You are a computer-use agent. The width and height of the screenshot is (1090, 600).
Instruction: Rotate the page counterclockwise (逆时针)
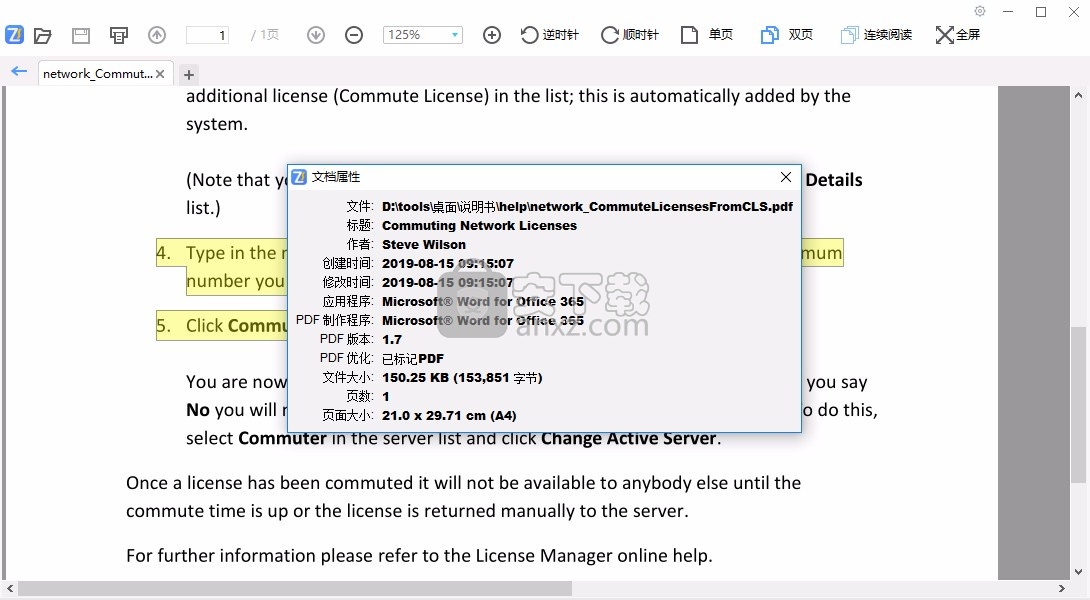[550, 35]
